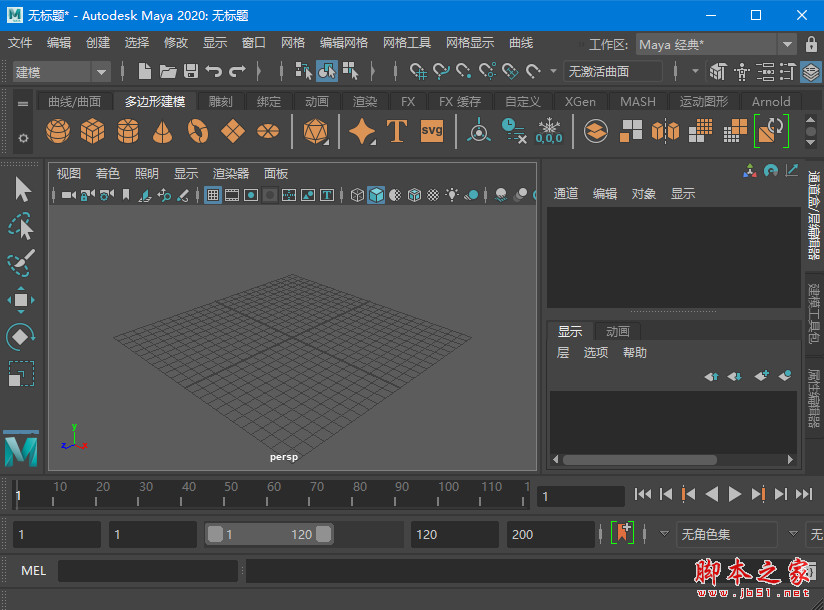Activate the Rotate tool in toolbox

coord(21,337)
